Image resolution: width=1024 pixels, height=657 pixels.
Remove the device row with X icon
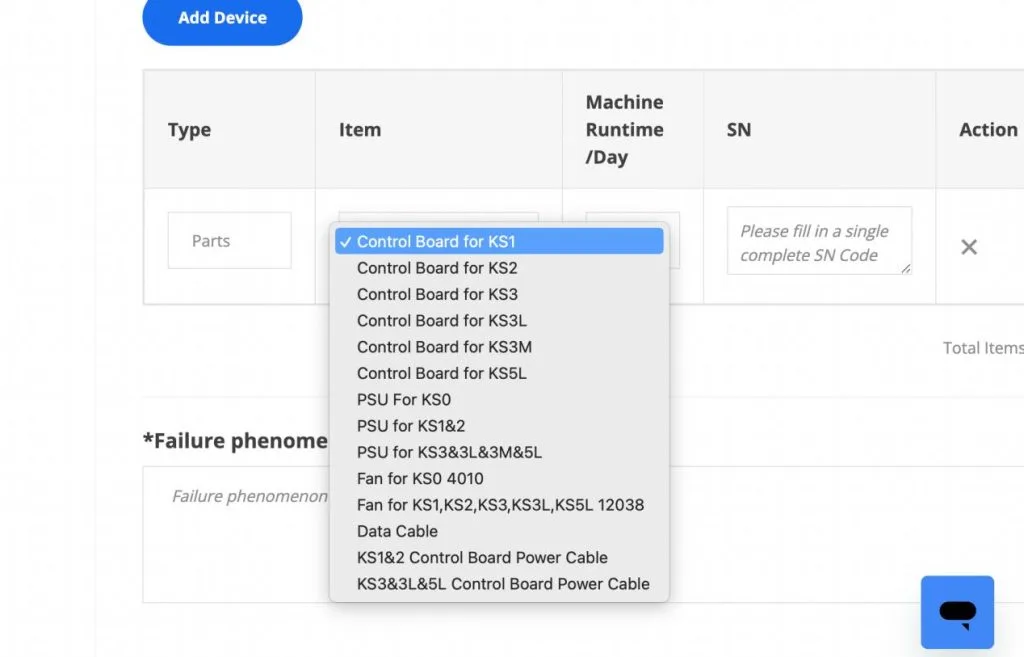[x=968, y=247]
